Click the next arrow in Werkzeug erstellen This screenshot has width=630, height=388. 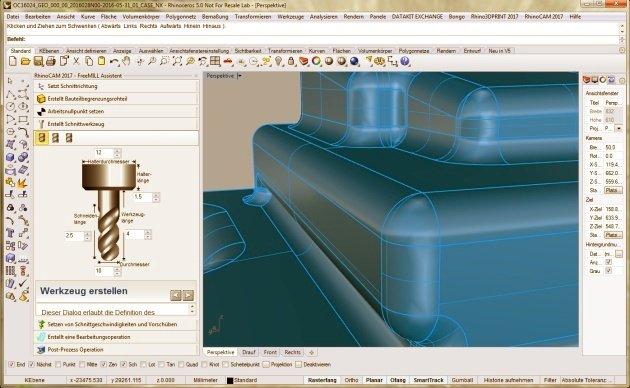tap(188, 295)
